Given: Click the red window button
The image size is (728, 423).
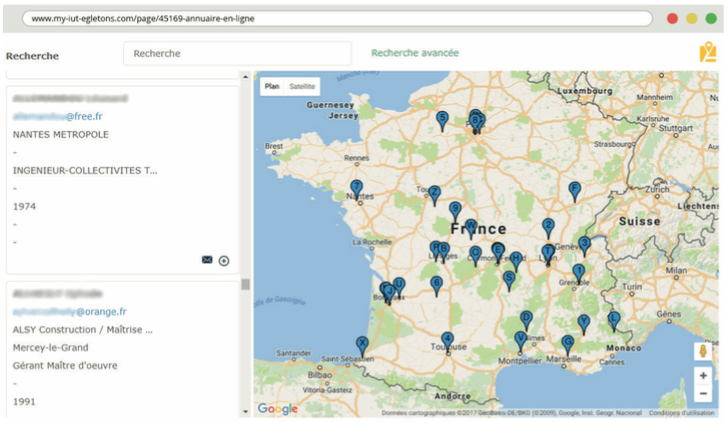Looking at the screenshot, I should click(672, 18).
